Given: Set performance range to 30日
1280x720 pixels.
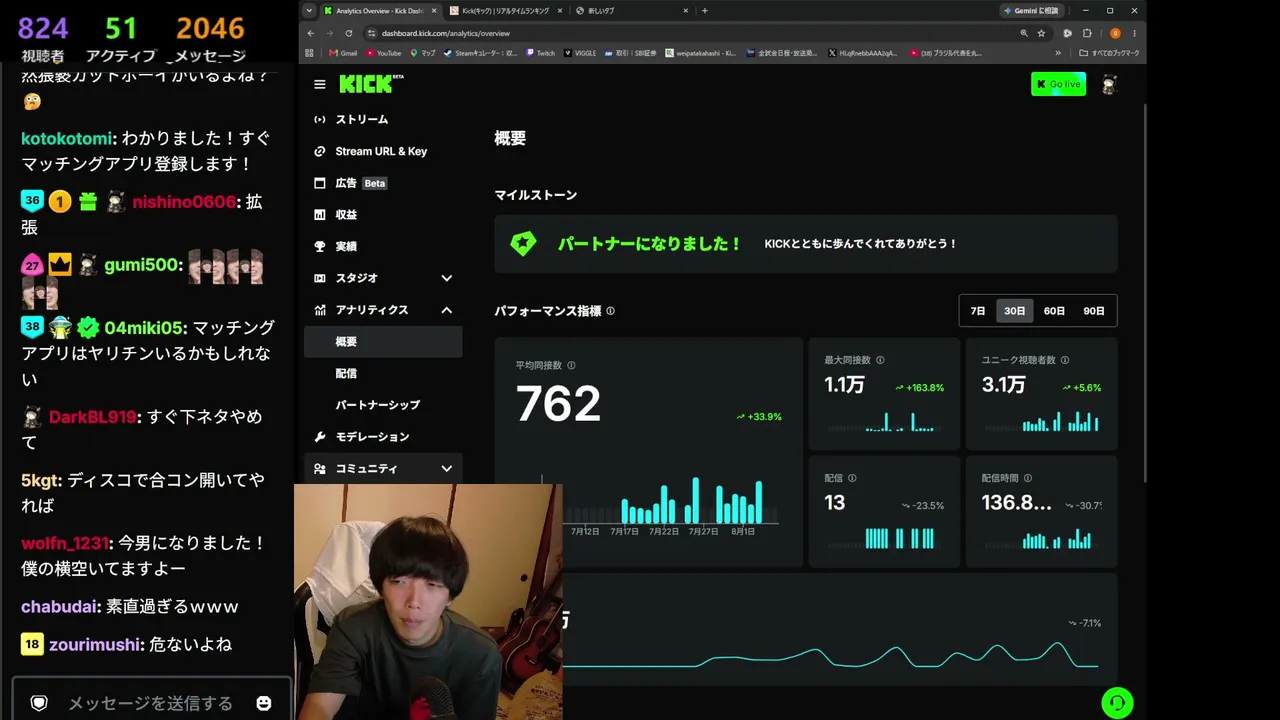Looking at the screenshot, I should (1014, 311).
